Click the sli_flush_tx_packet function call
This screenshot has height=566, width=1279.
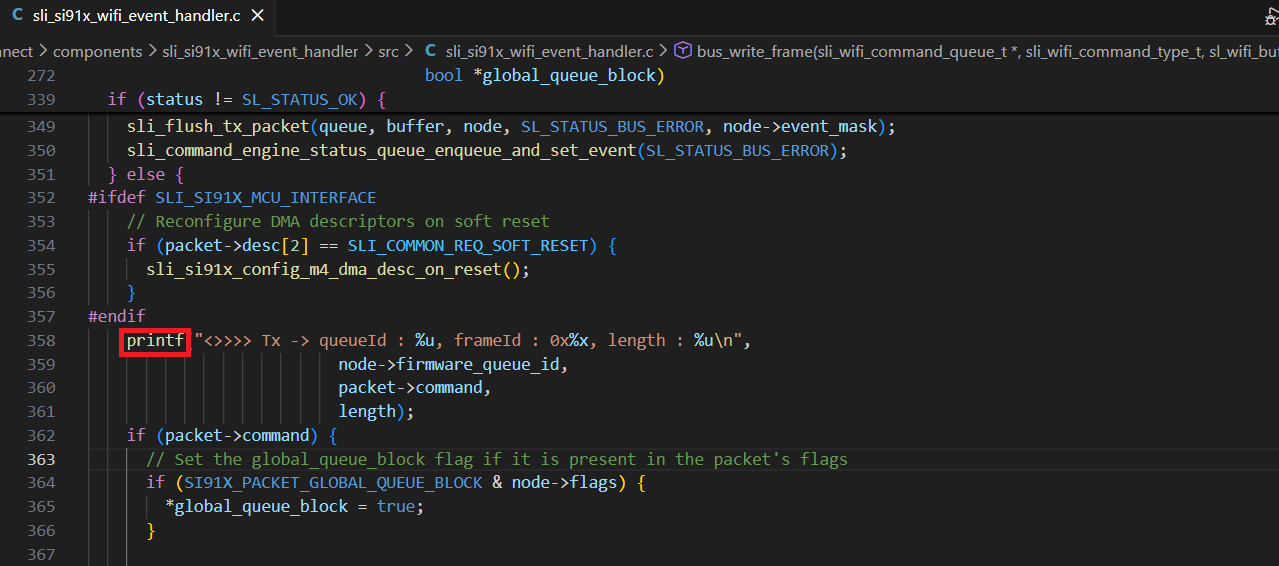point(217,127)
